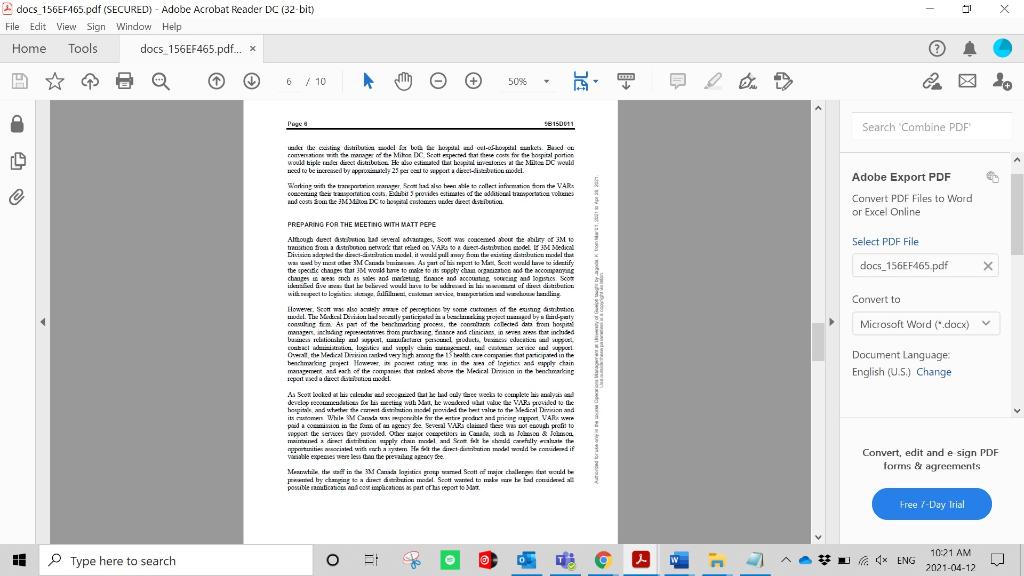The width and height of the screenshot is (1024, 576).
Task: Click the Save file icon
Action: 20,81
